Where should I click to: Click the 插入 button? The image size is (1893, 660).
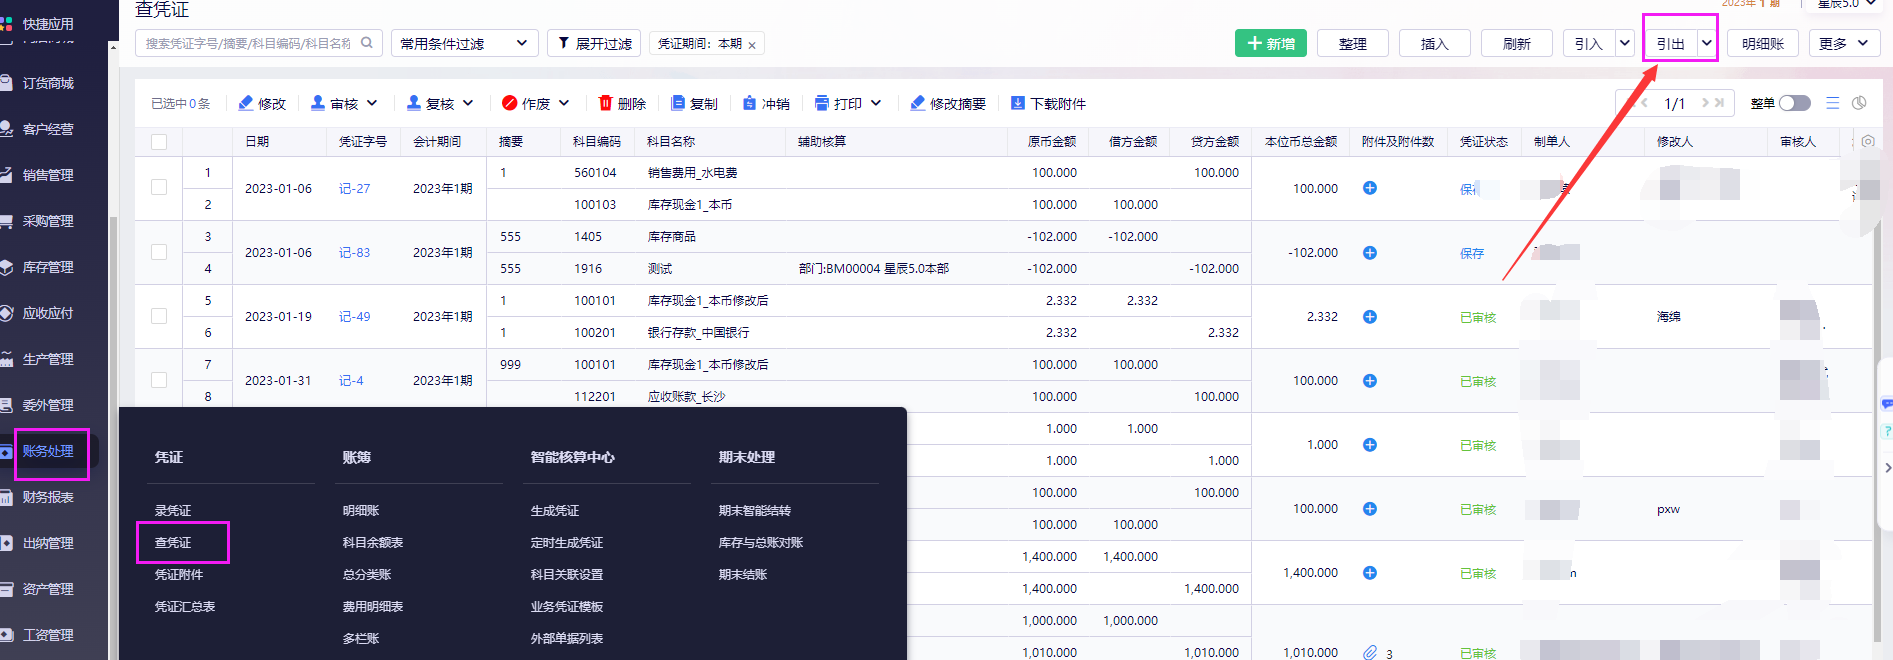pos(1435,43)
